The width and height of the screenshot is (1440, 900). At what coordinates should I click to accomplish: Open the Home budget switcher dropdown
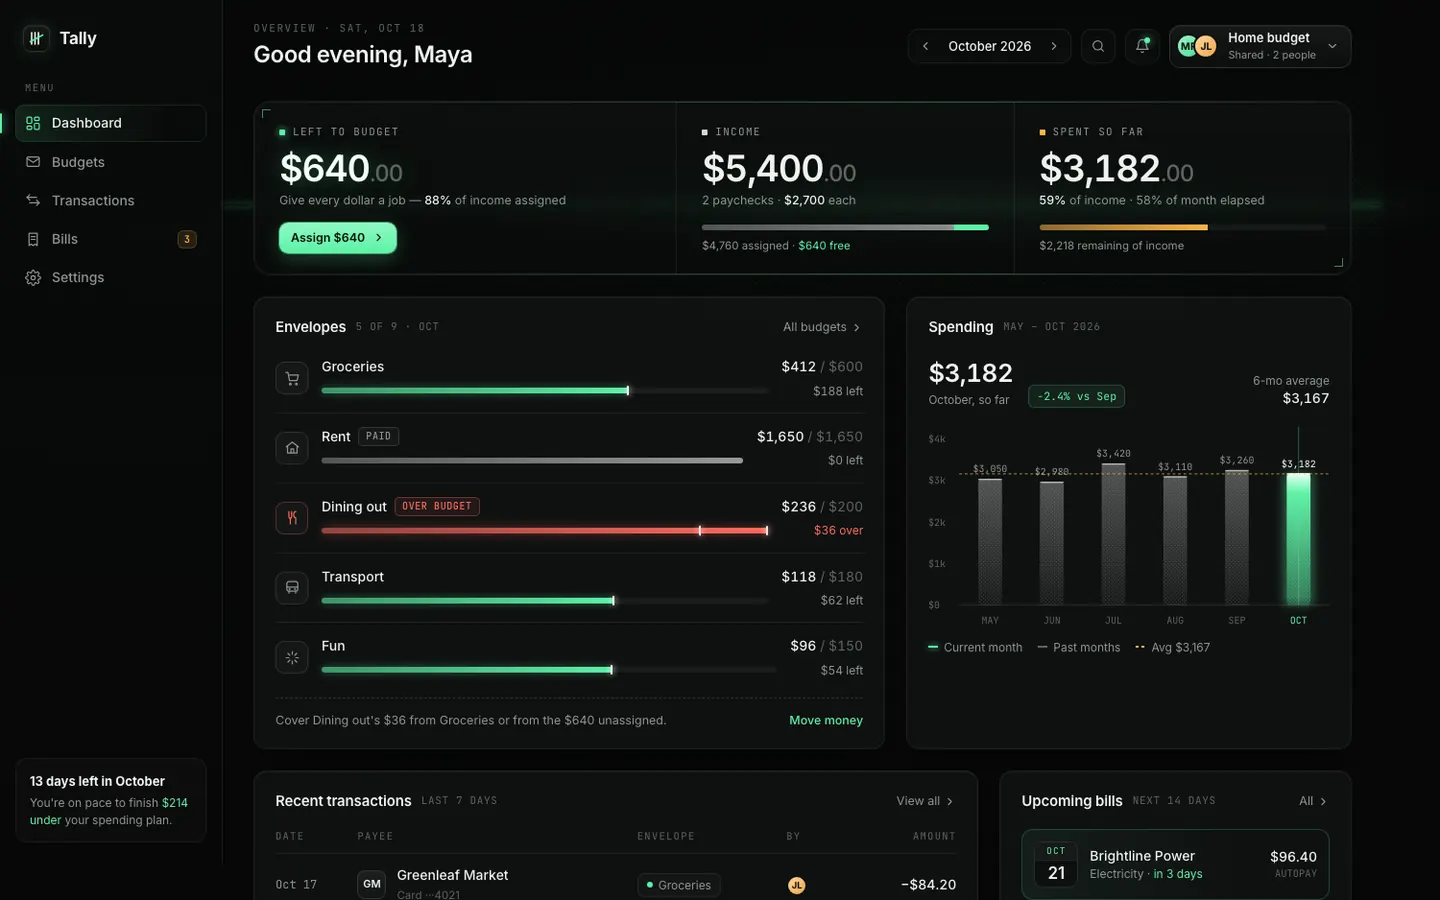1260,46
